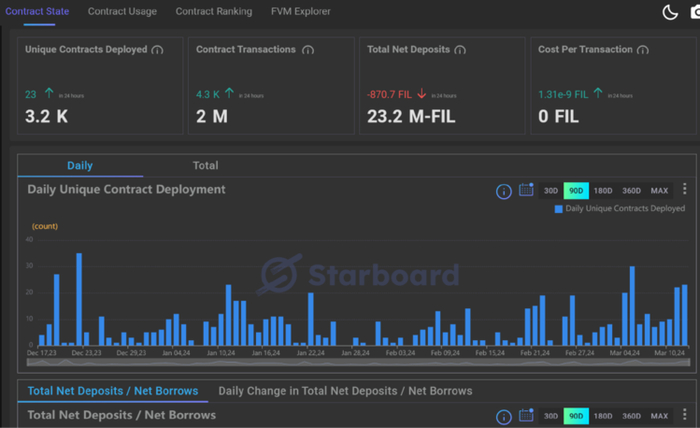Click info icon on Daily Unique Contract Deployment chart
The width and height of the screenshot is (700, 428).
coord(504,191)
